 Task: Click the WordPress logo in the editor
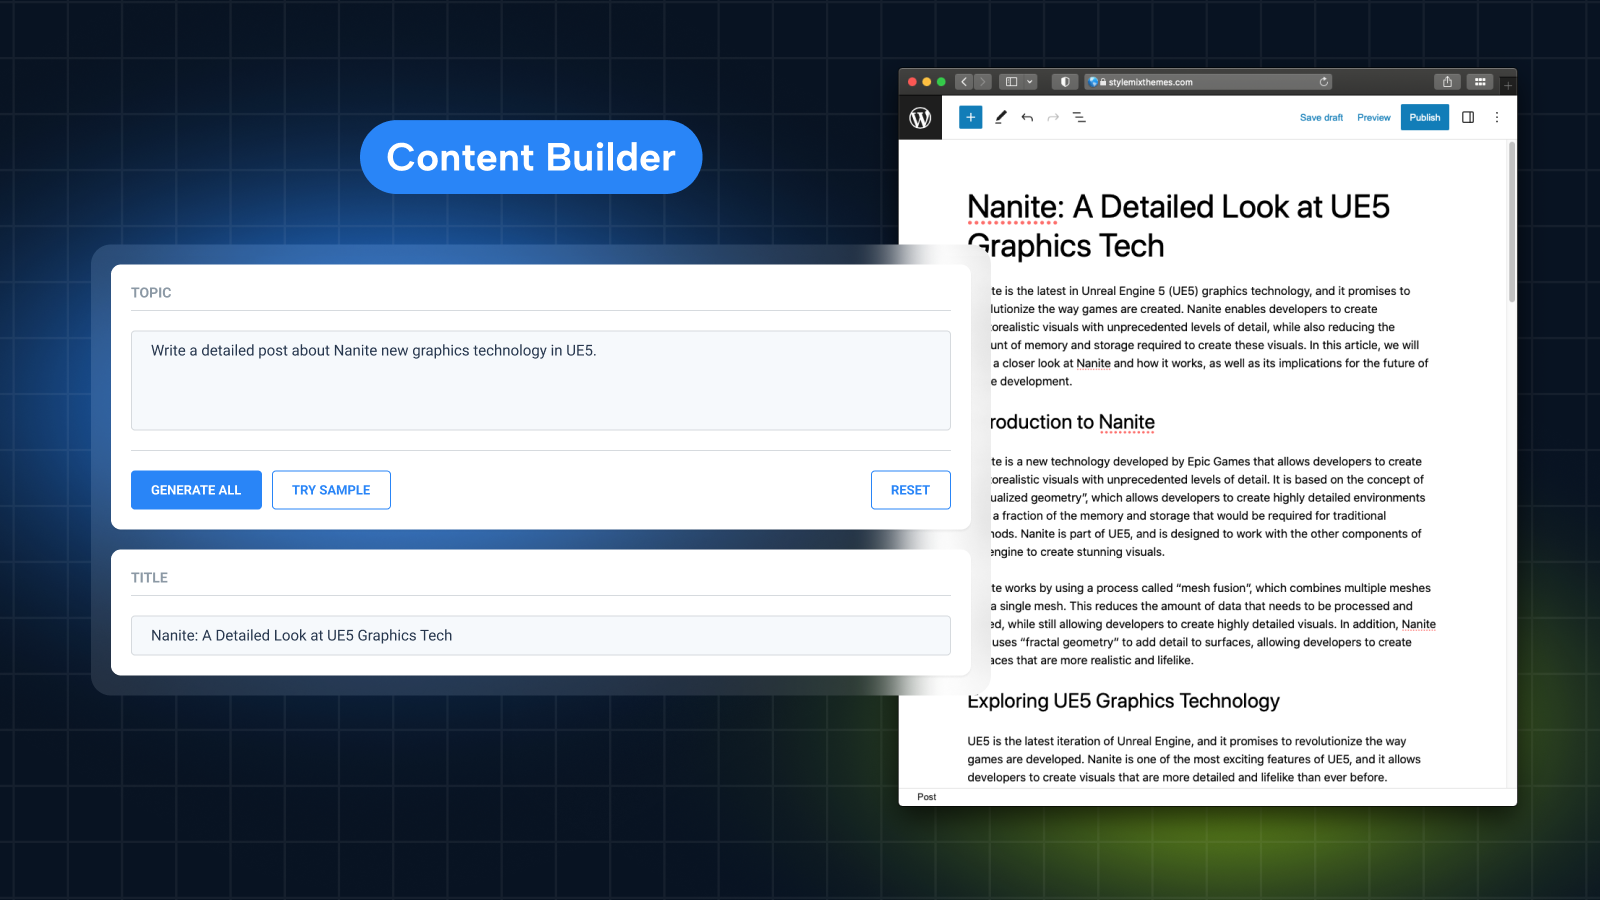coord(920,118)
